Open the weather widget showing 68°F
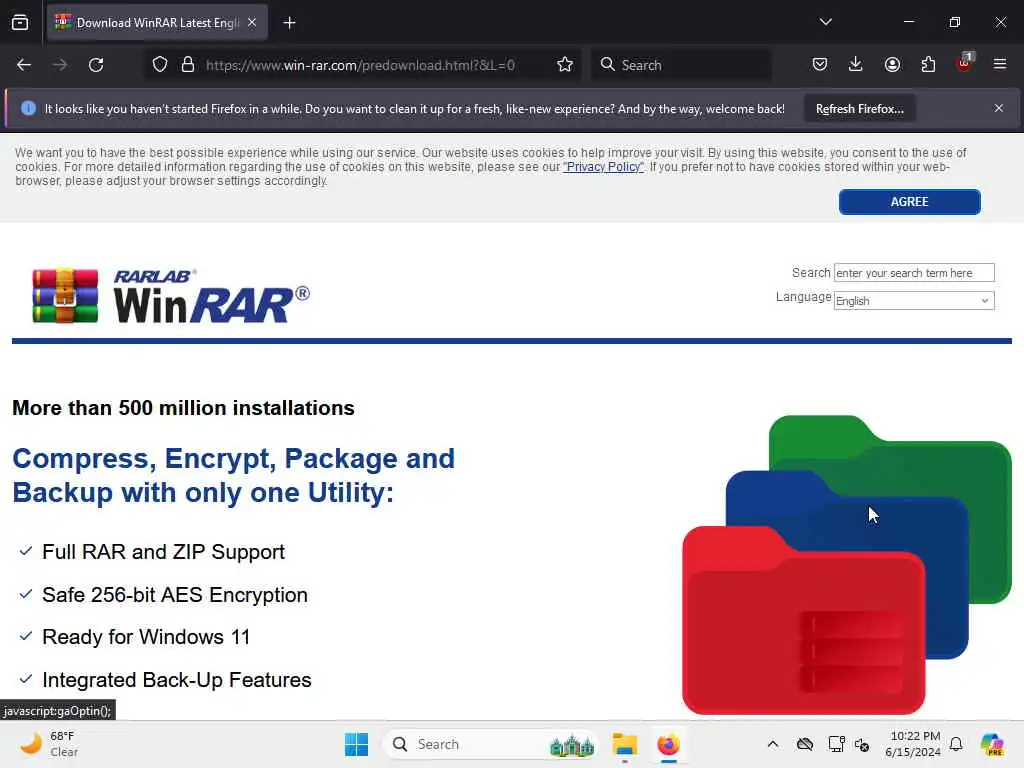 [49, 744]
